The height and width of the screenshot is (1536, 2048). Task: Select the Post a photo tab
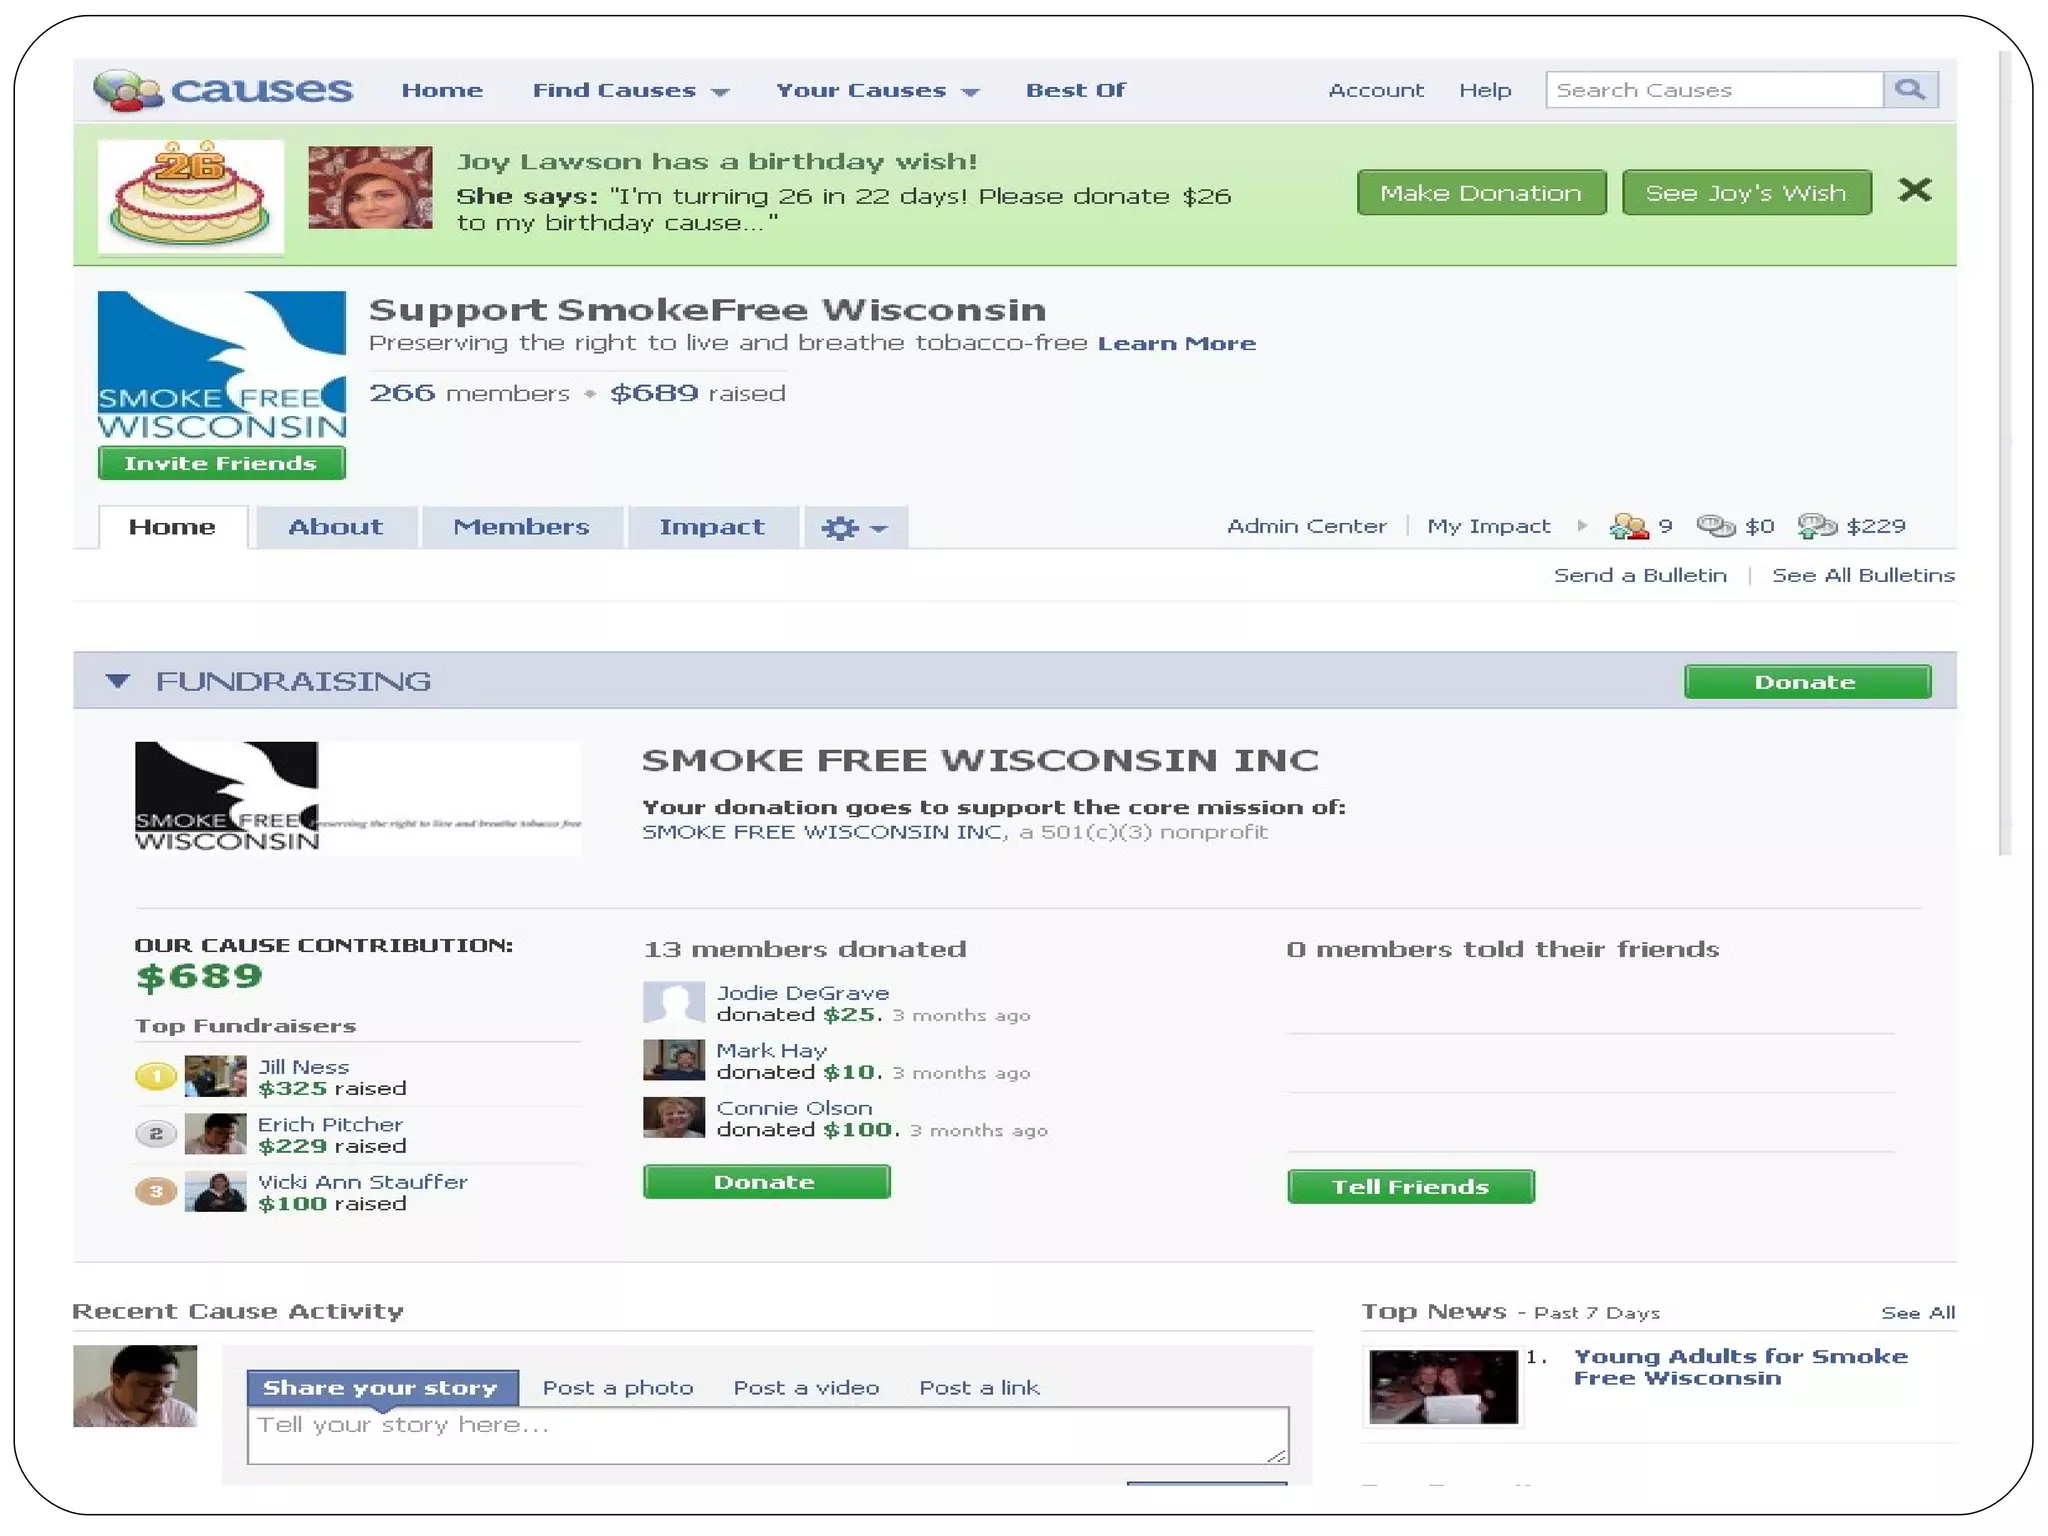[617, 1388]
